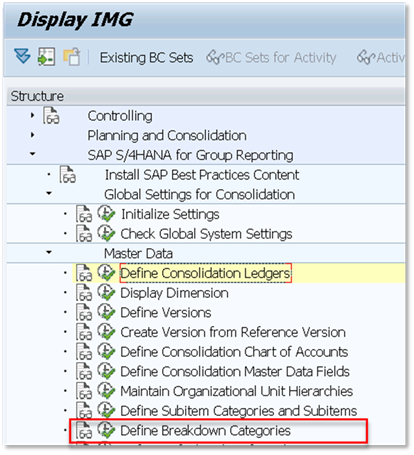Select Initialize Settings text
Image resolution: width=414 pixels, height=455 pixels.
(x=170, y=214)
